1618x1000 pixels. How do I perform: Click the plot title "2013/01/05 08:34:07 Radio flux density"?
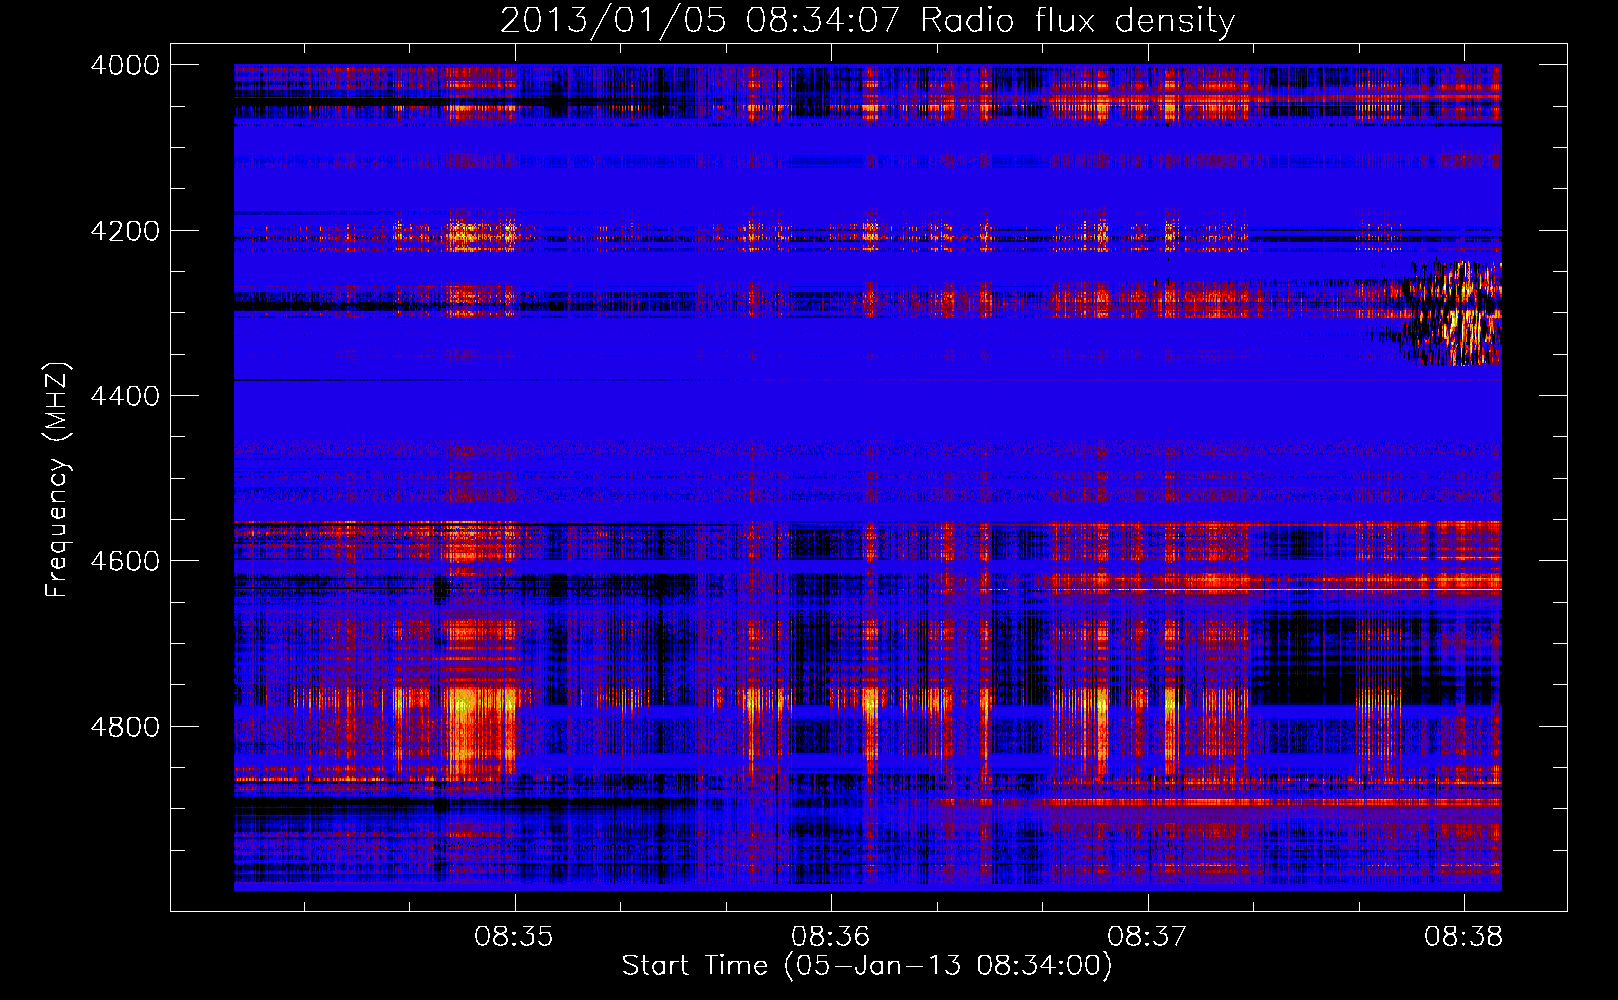pos(867,20)
